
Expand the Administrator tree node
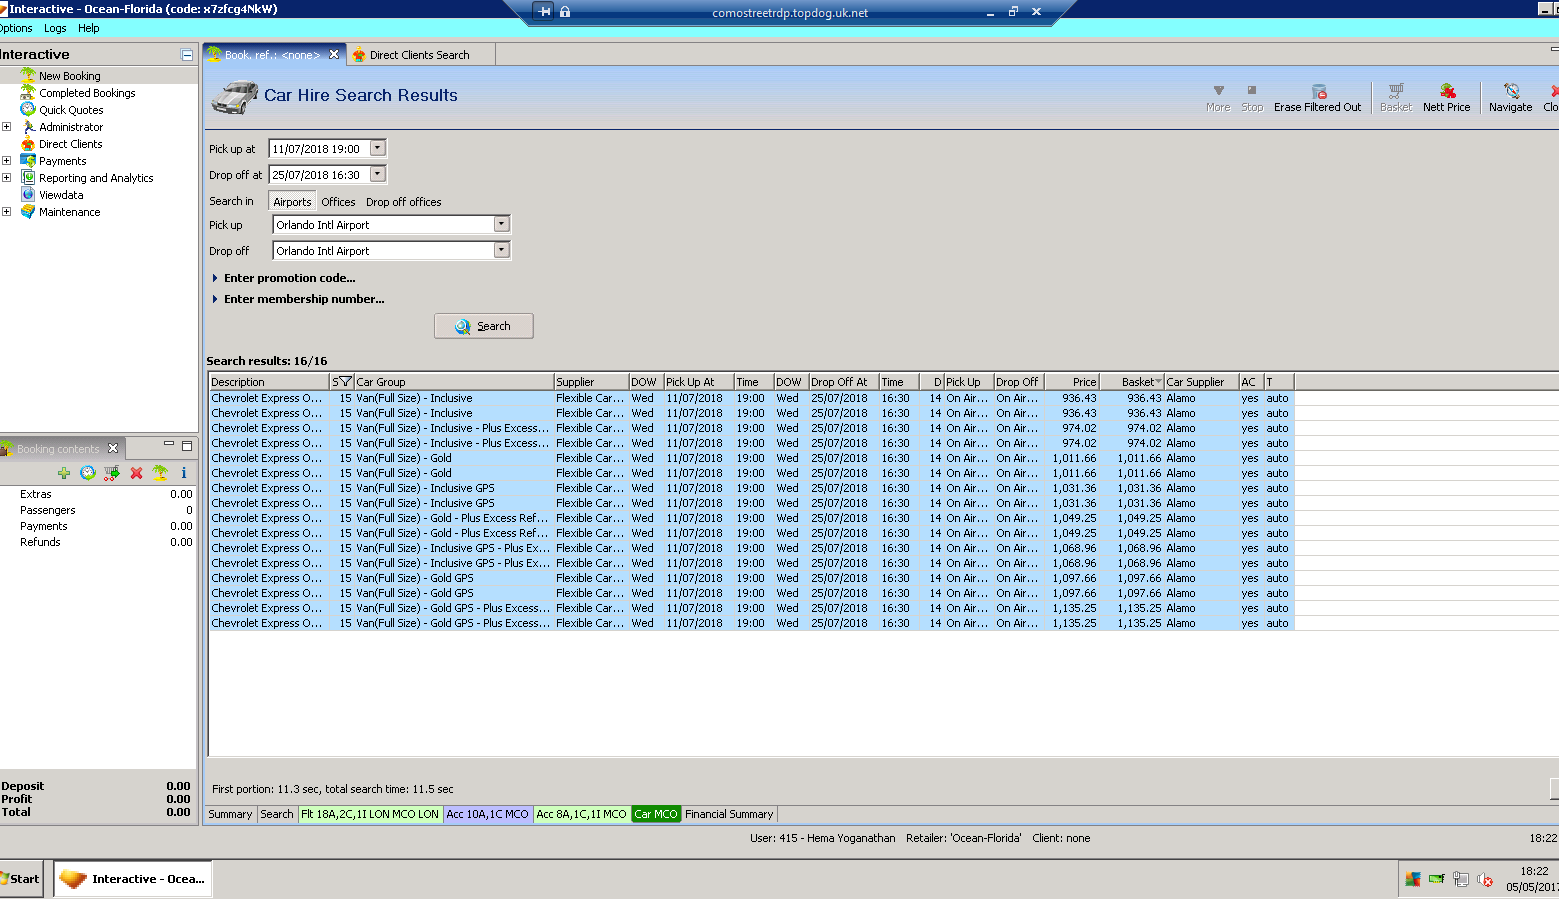7,127
